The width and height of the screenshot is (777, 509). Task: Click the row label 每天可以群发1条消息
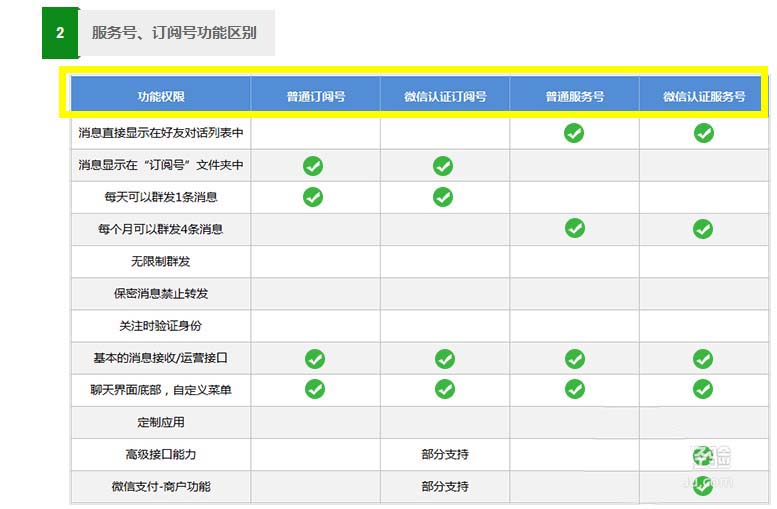point(161,197)
